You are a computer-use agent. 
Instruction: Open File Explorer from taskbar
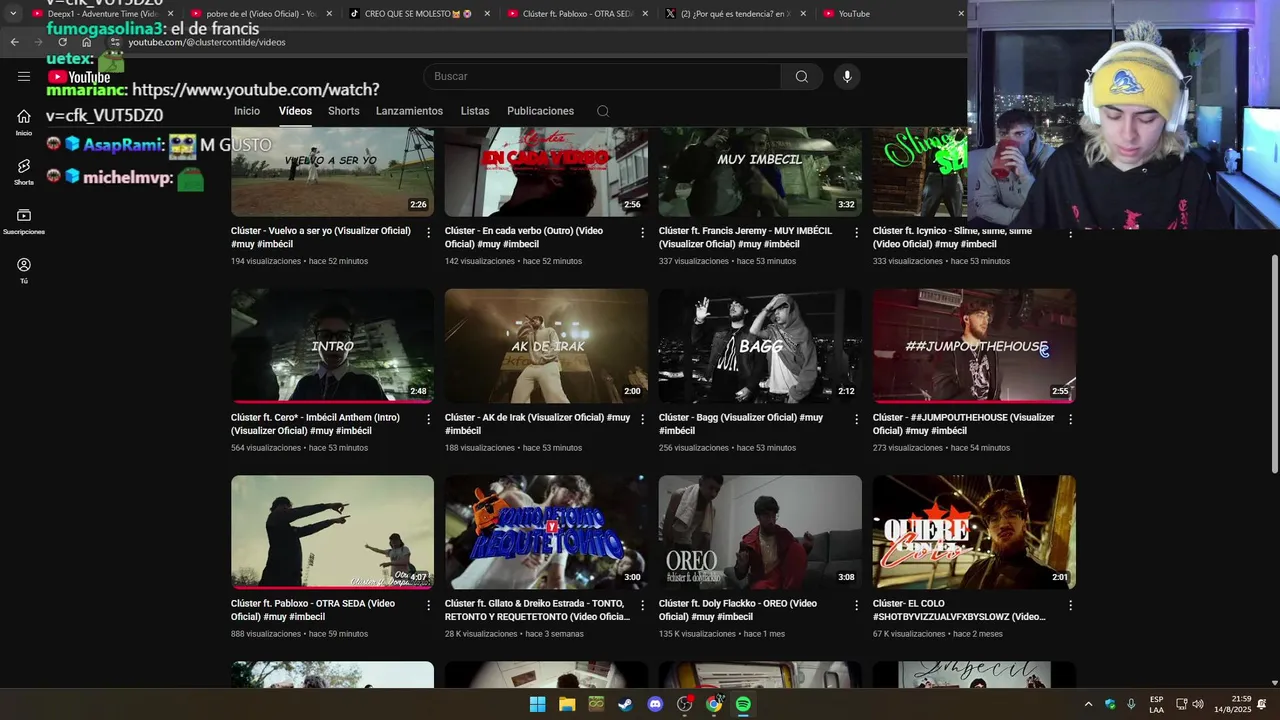coord(567,704)
